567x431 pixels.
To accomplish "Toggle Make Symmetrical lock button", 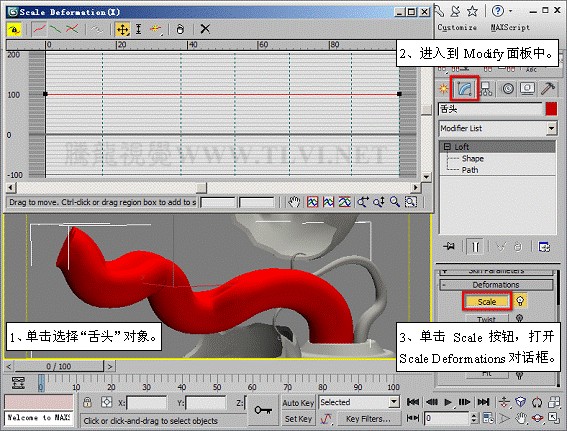I will [14, 30].
